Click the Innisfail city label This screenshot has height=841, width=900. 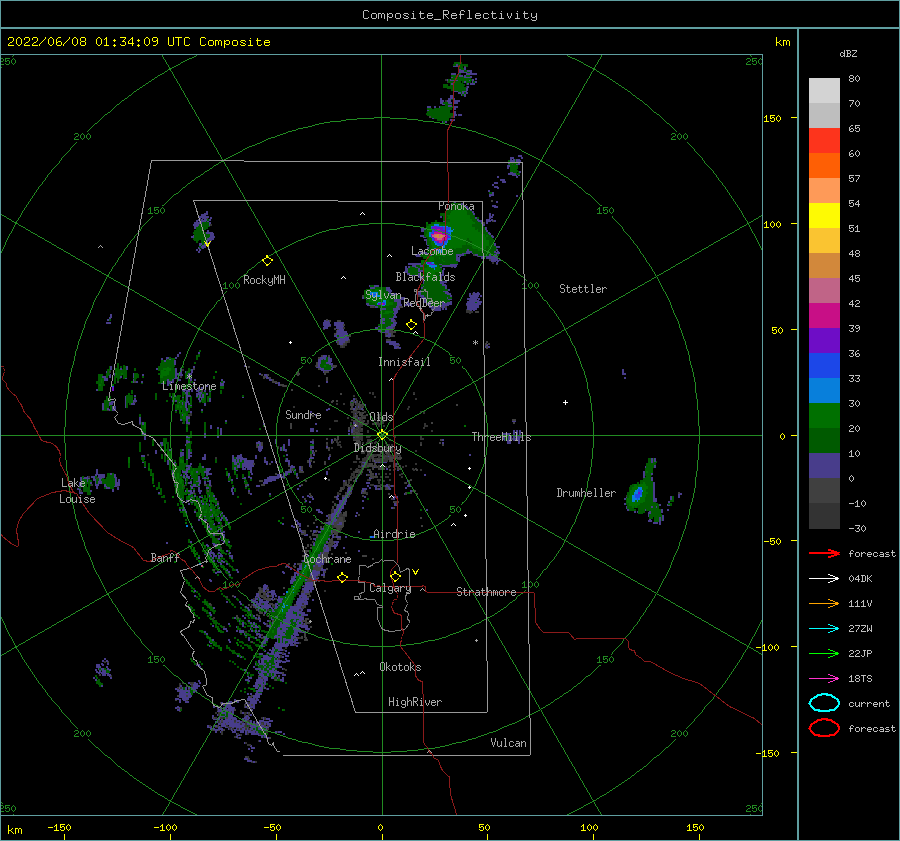click(x=404, y=362)
